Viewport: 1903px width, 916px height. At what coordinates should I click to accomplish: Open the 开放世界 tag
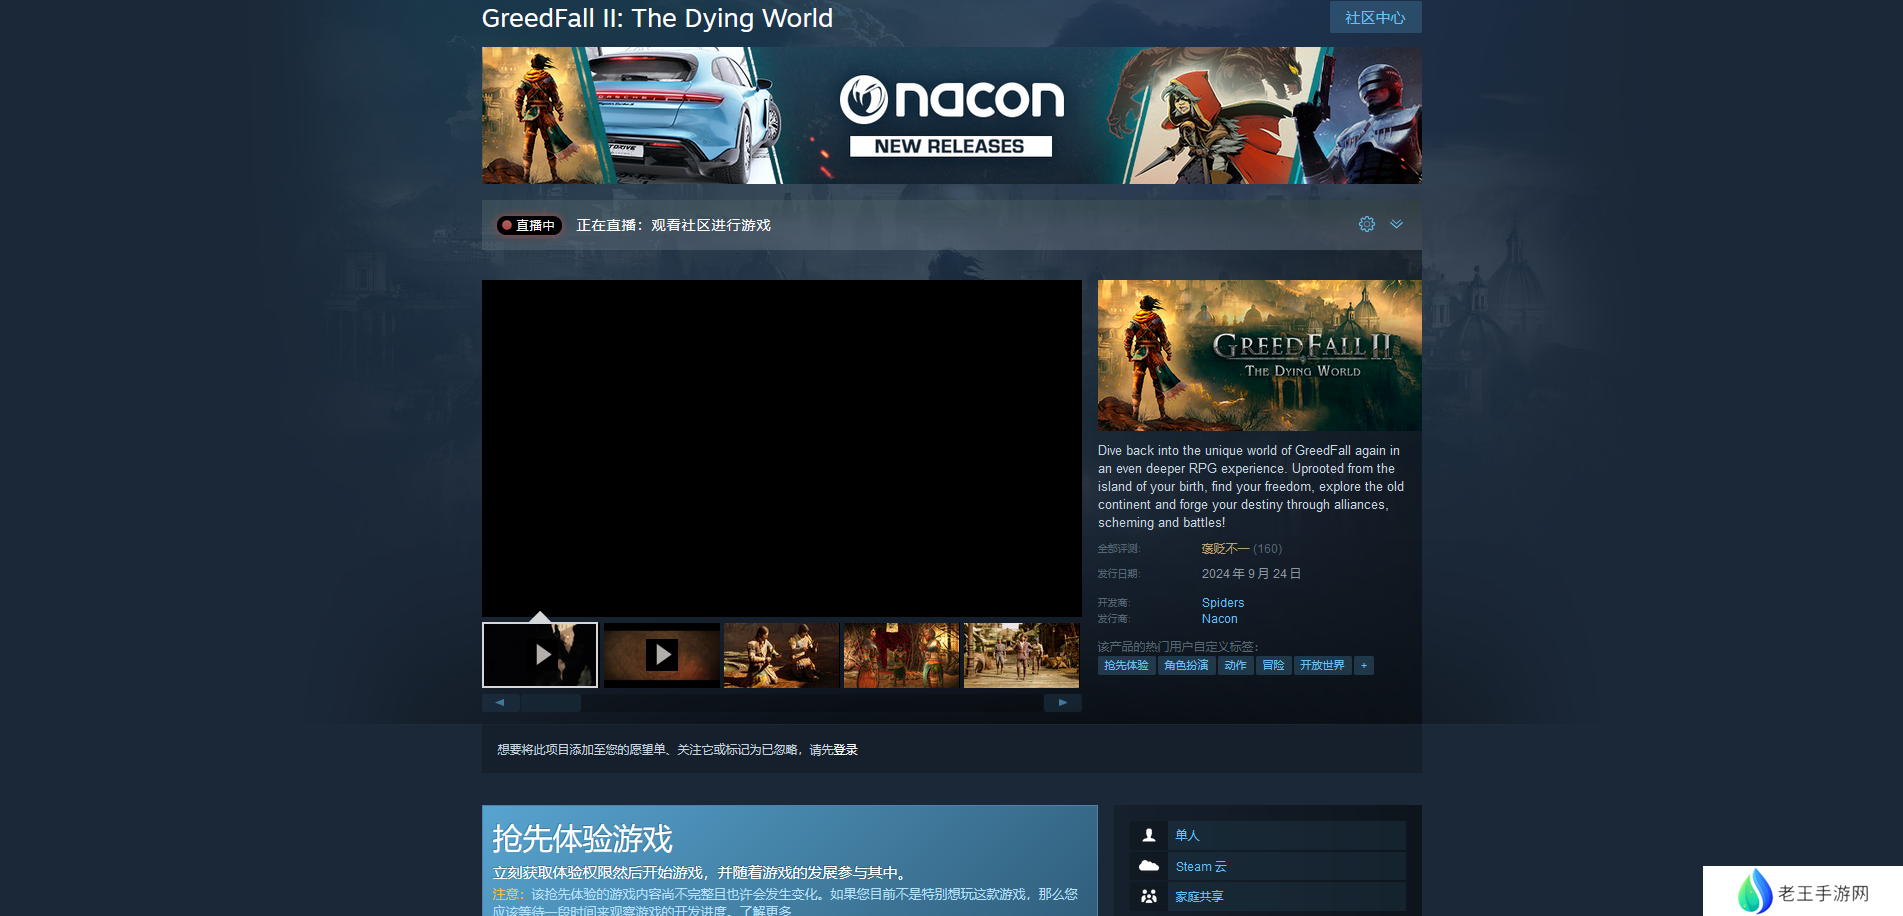[x=1321, y=666]
